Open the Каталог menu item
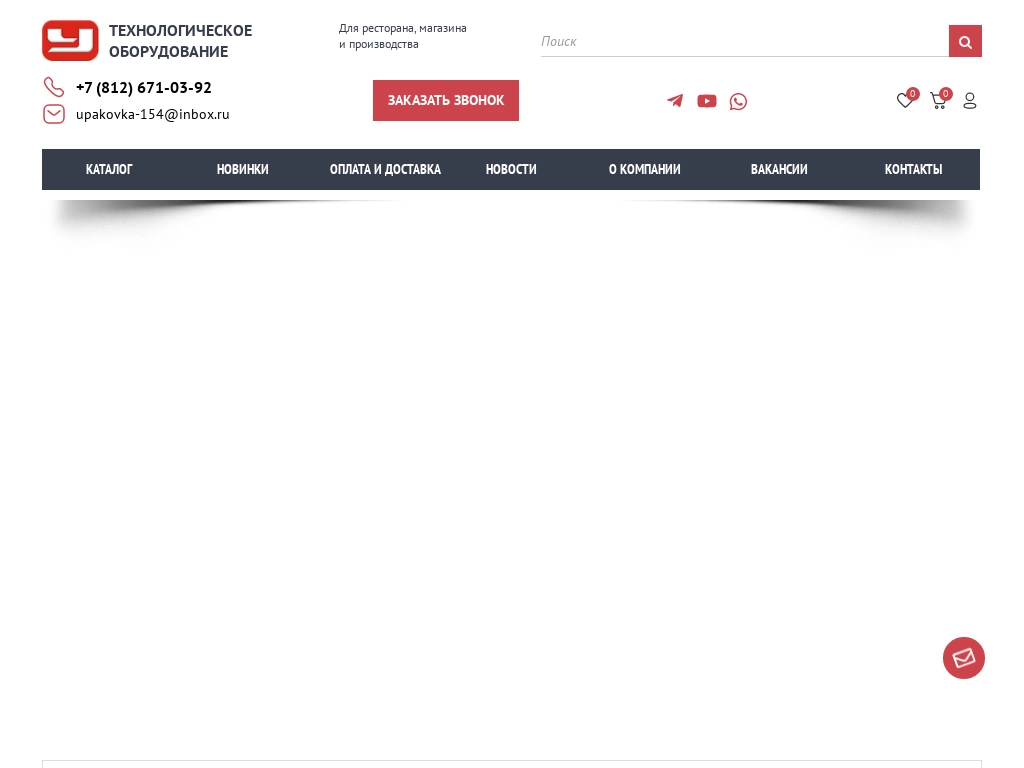The width and height of the screenshot is (1024, 768). [109, 170]
